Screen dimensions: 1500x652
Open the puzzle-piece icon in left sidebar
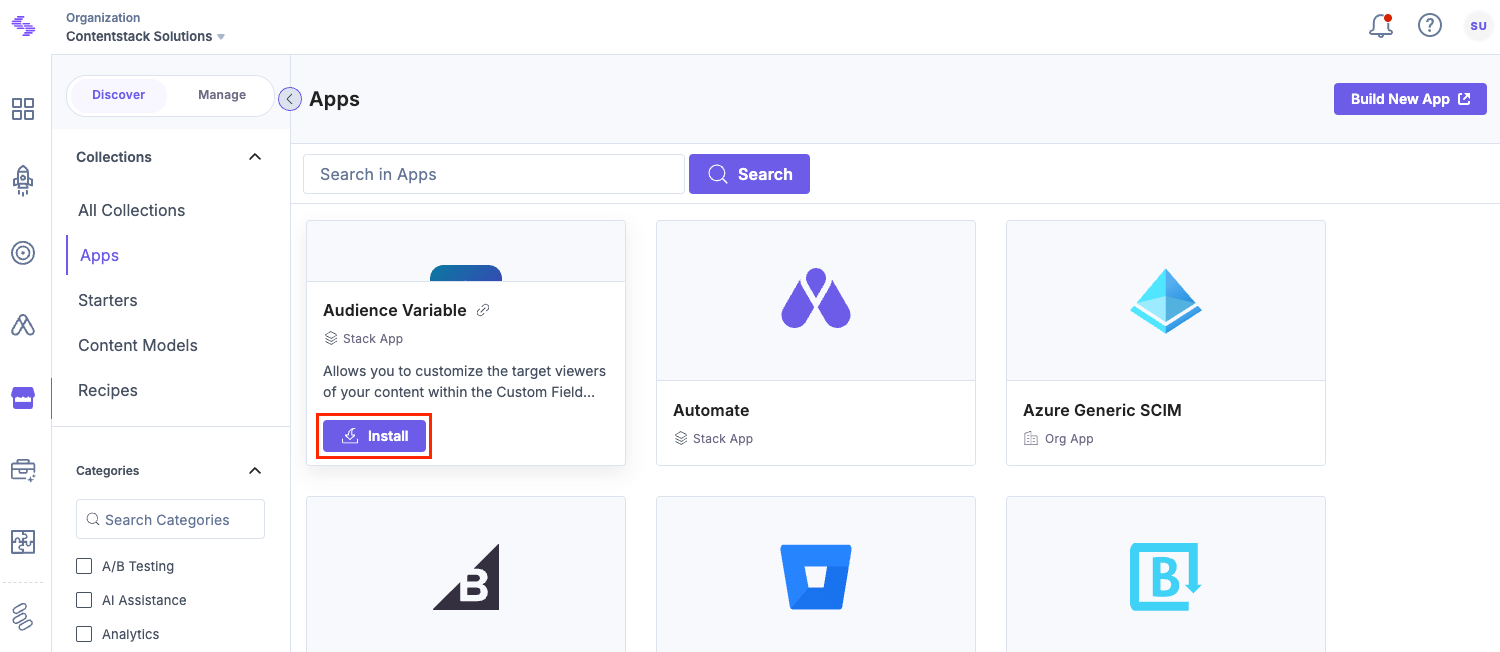(23, 542)
